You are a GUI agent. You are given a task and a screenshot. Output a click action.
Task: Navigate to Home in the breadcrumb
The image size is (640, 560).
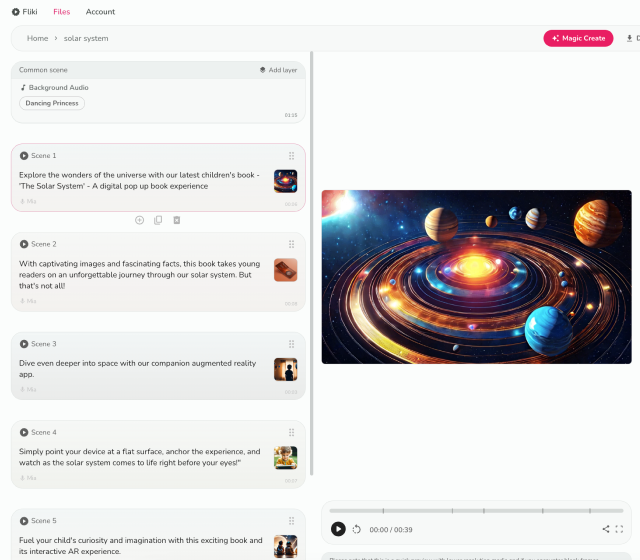(x=37, y=38)
